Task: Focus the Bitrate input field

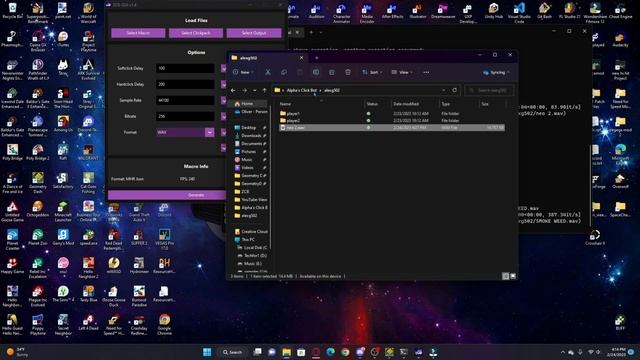Action: point(185,116)
